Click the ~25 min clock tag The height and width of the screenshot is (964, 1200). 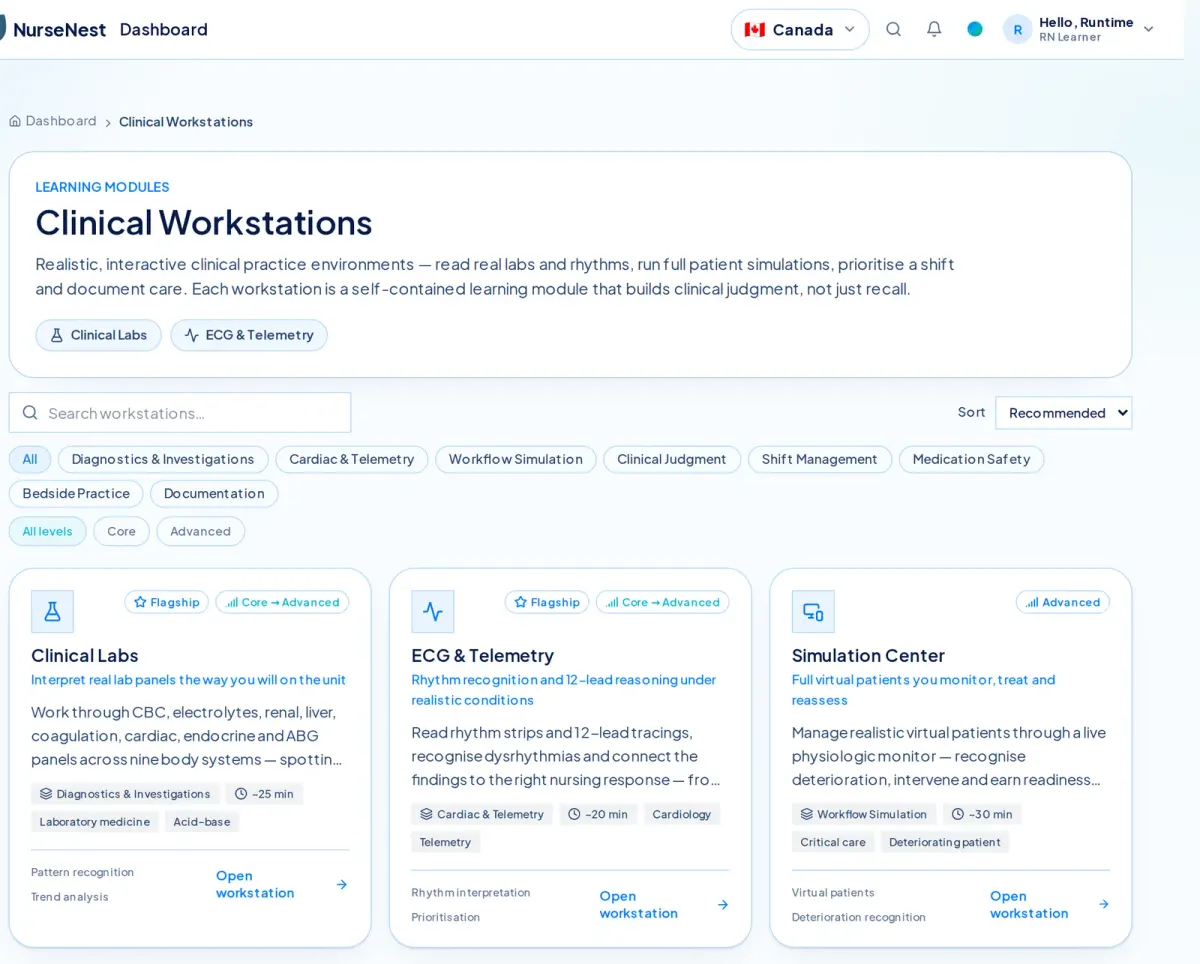tap(264, 794)
